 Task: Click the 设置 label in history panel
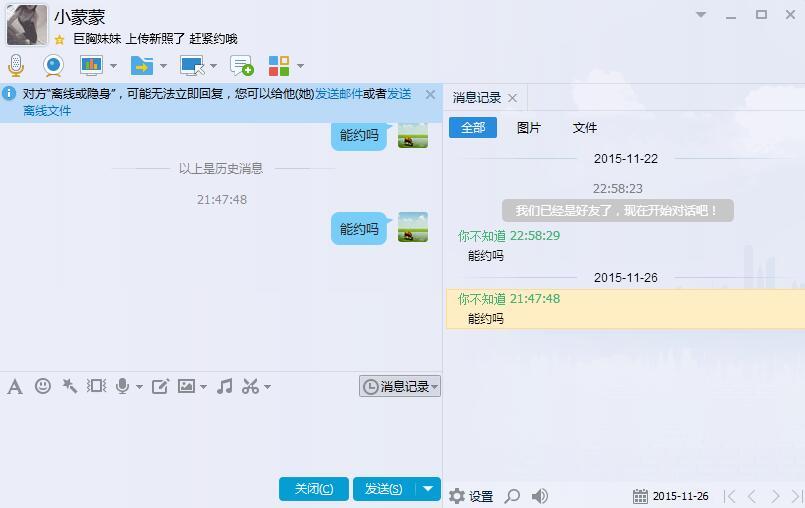pos(481,496)
